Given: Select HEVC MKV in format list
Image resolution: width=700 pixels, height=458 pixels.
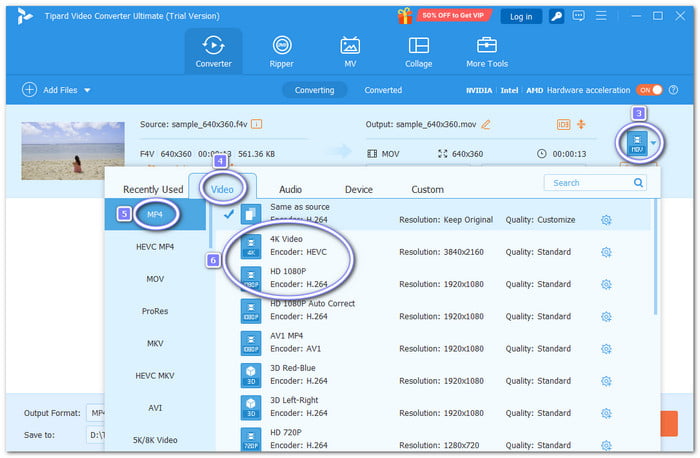Looking at the screenshot, I should coord(155,375).
